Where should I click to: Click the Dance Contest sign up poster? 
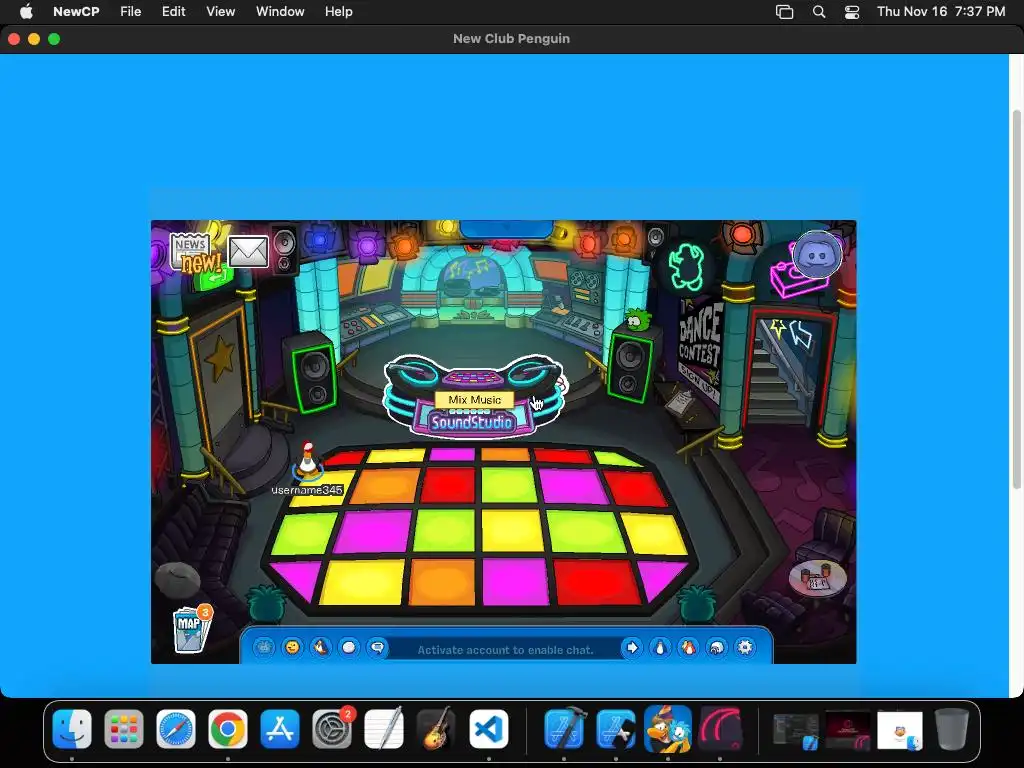699,349
